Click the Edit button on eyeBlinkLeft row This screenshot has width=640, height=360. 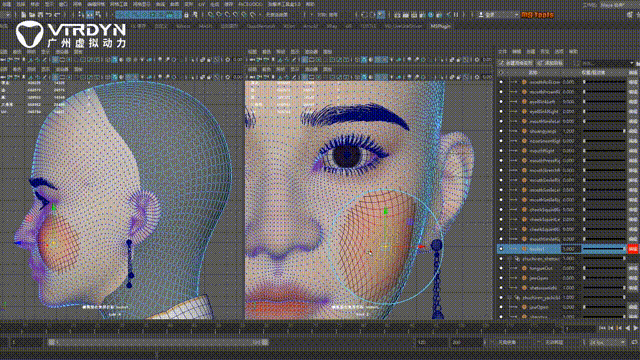pyautogui.click(x=633, y=102)
